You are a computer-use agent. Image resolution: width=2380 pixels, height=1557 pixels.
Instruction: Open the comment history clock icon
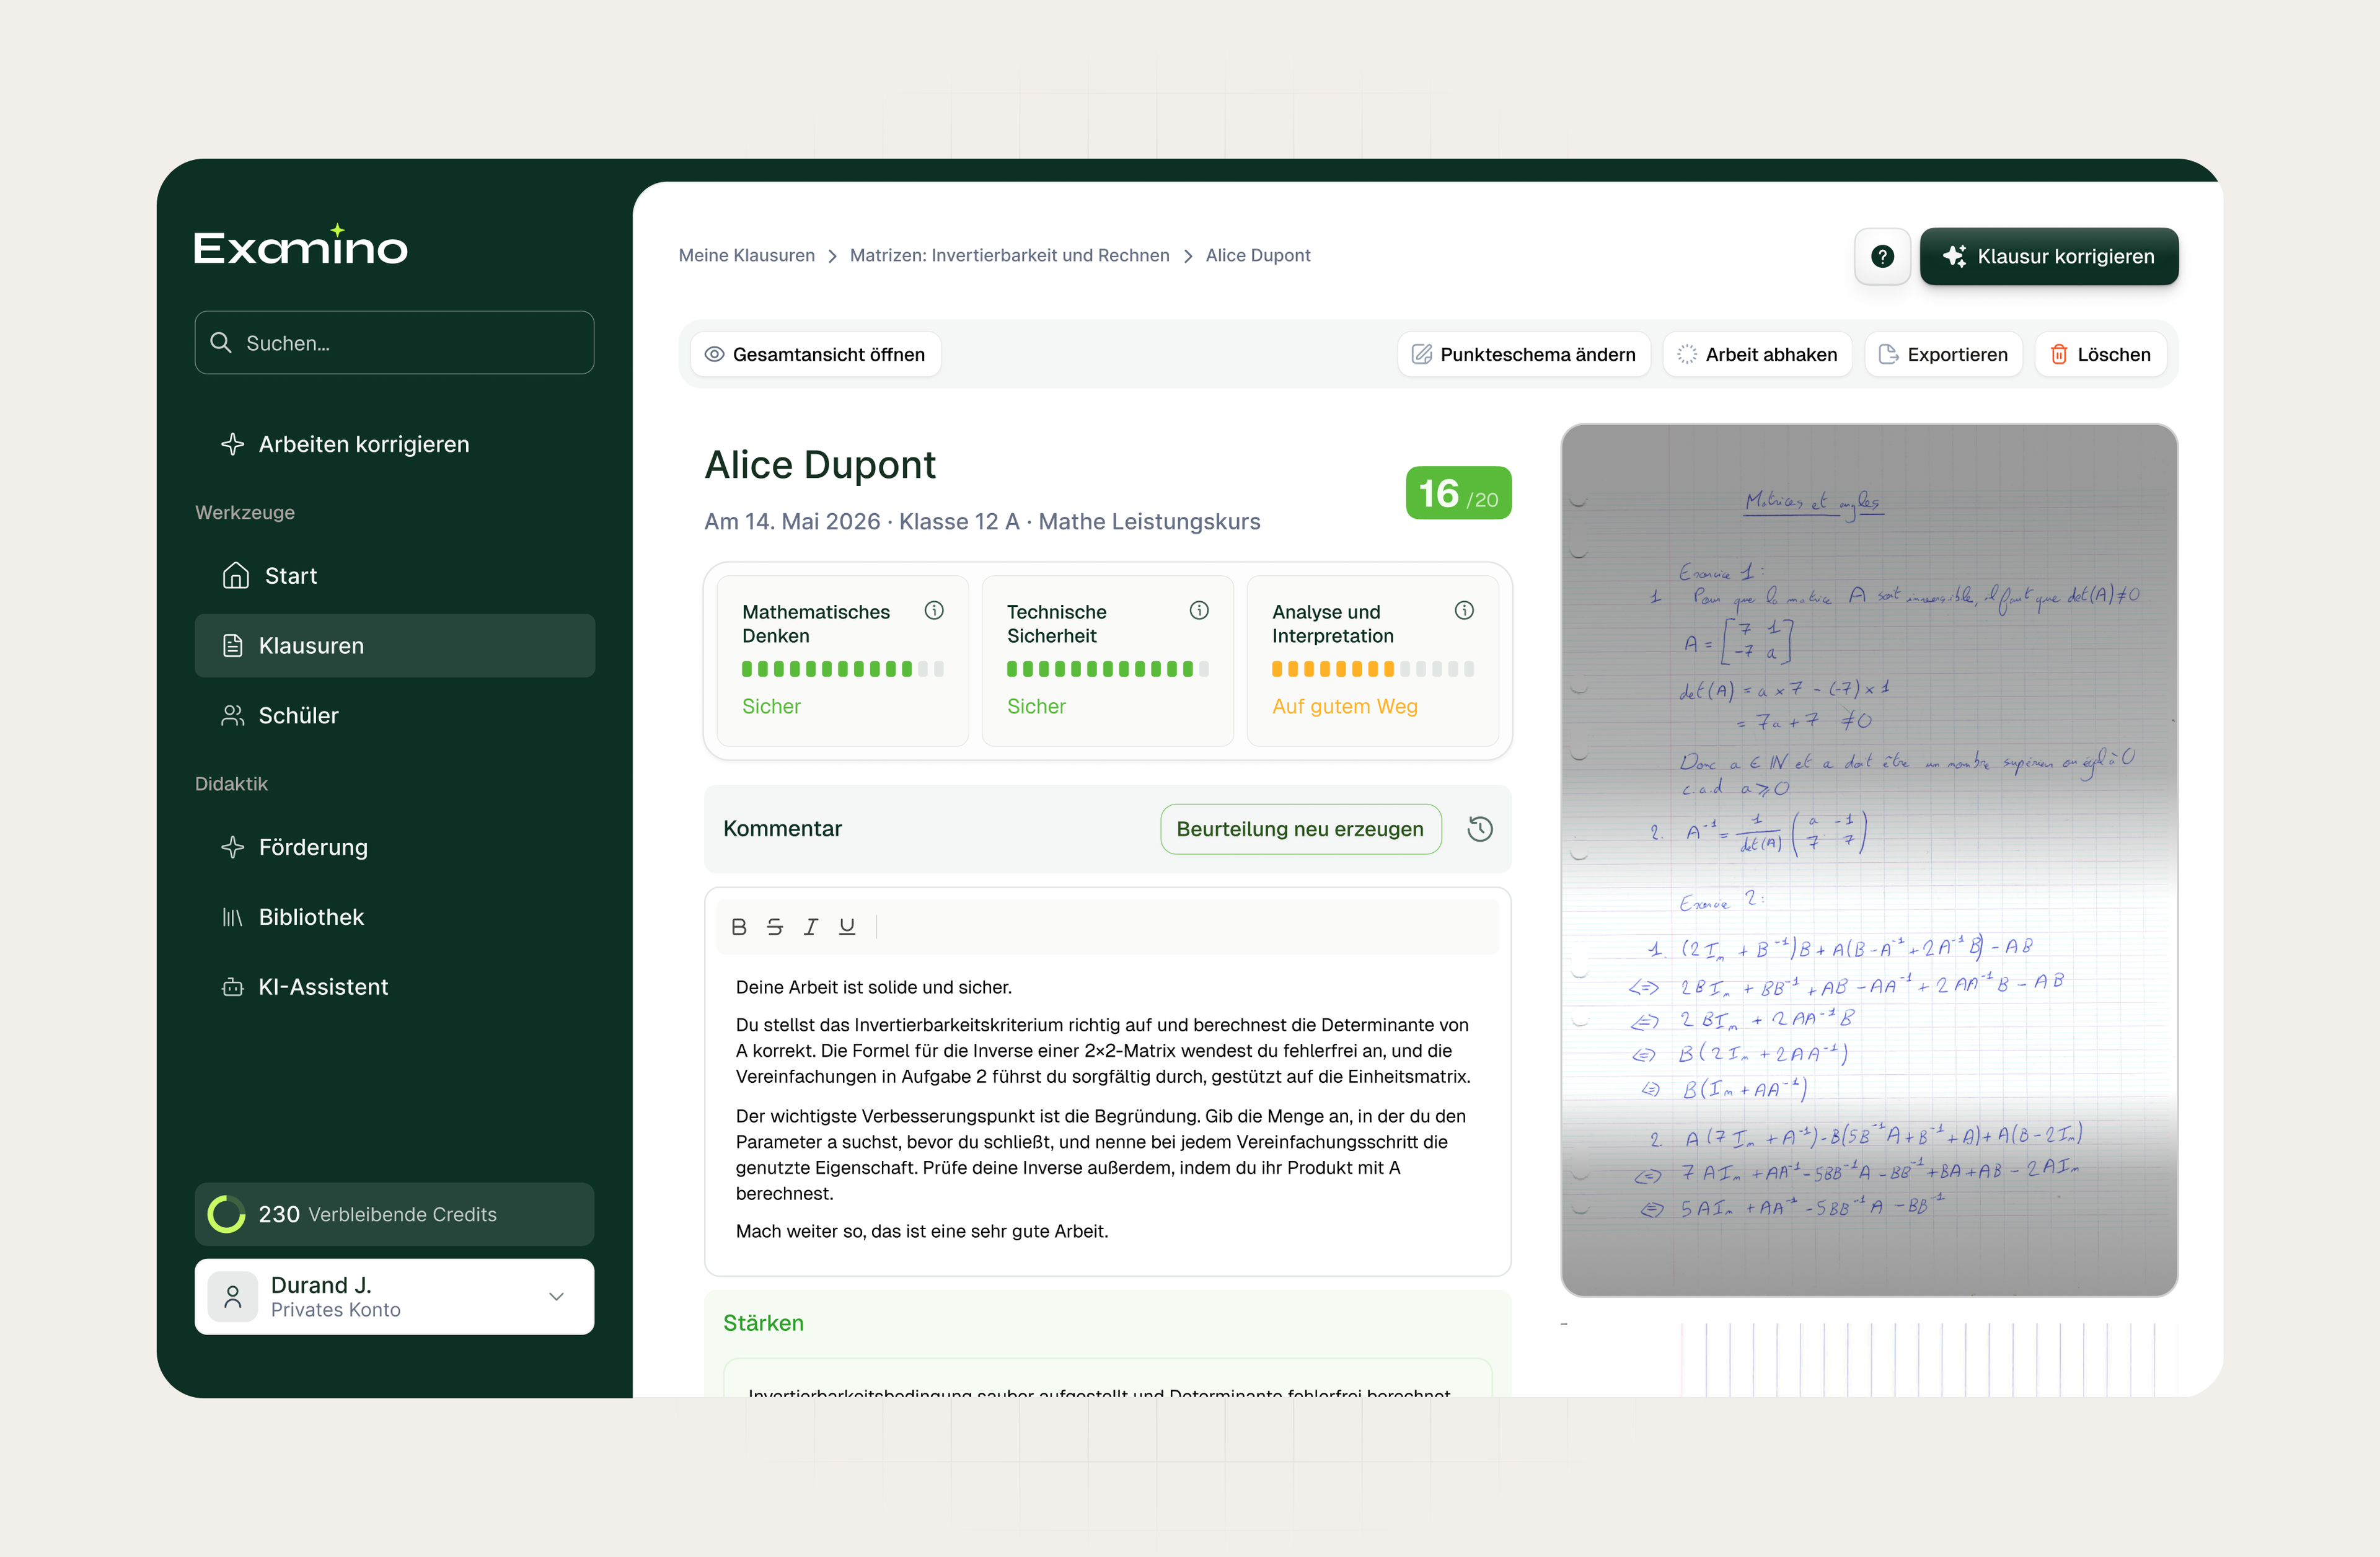[x=1479, y=829]
